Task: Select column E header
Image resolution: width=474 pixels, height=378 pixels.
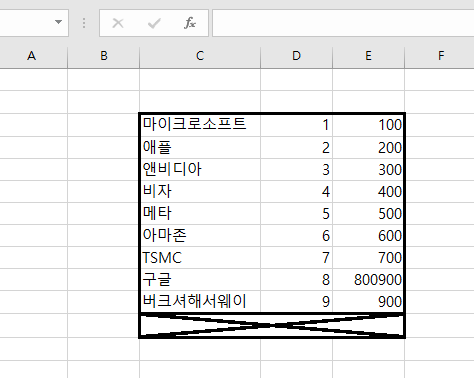Action: [x=368, y=56]
